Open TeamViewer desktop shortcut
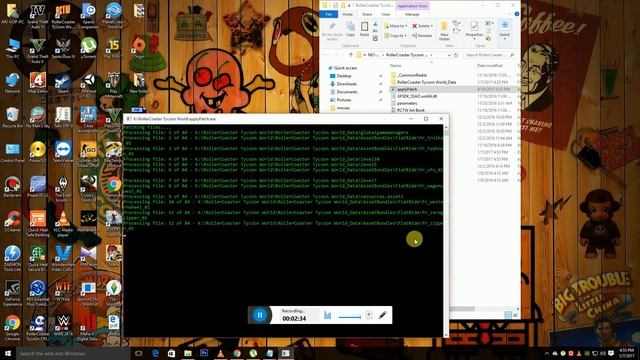This screenshot has height=360, width=640. [x=63, y=152]
